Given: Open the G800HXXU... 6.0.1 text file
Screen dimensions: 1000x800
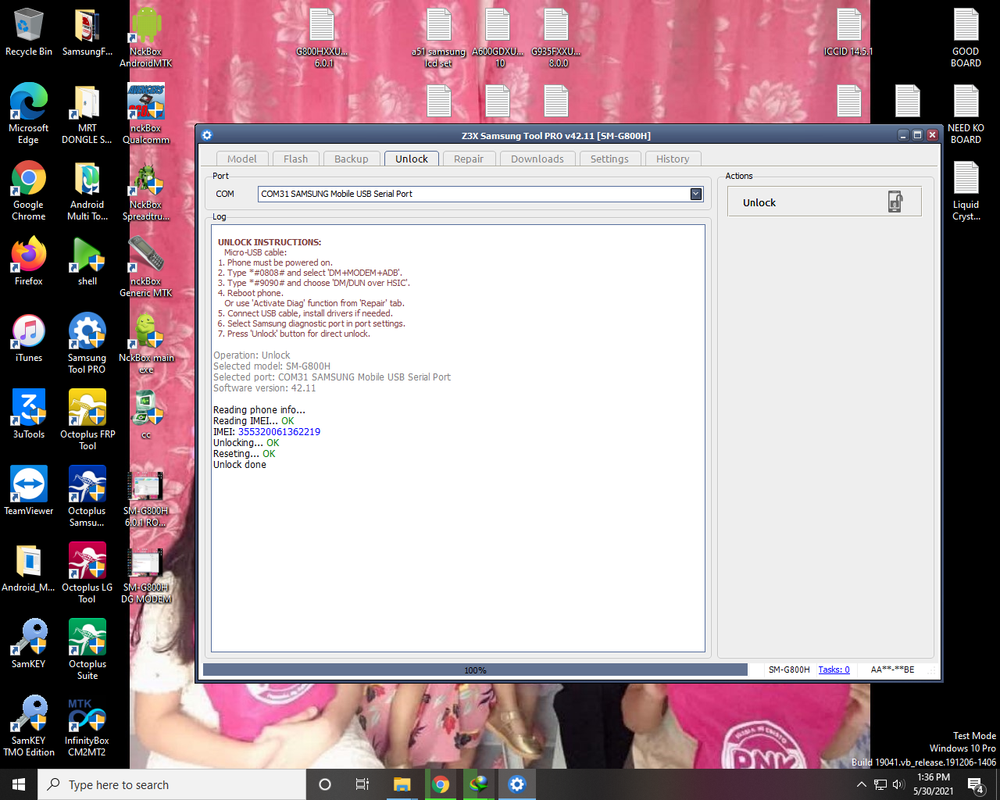Looking at the screenshot, I should pos(322,37).
